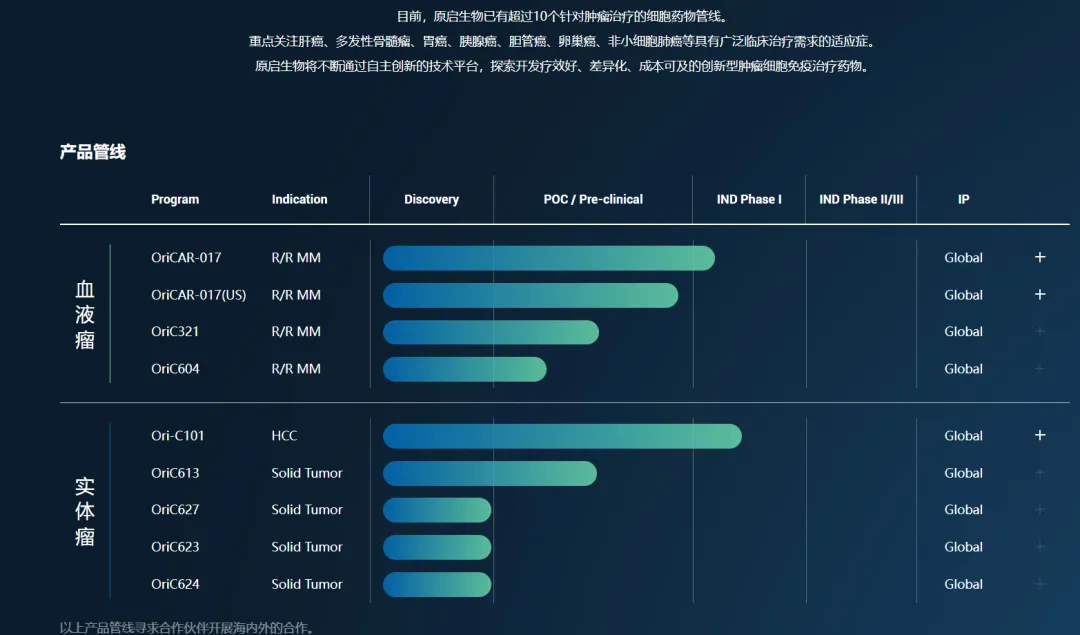
Task: Expand the Ori-C101 HCC row
Action: coord(1040,436)
